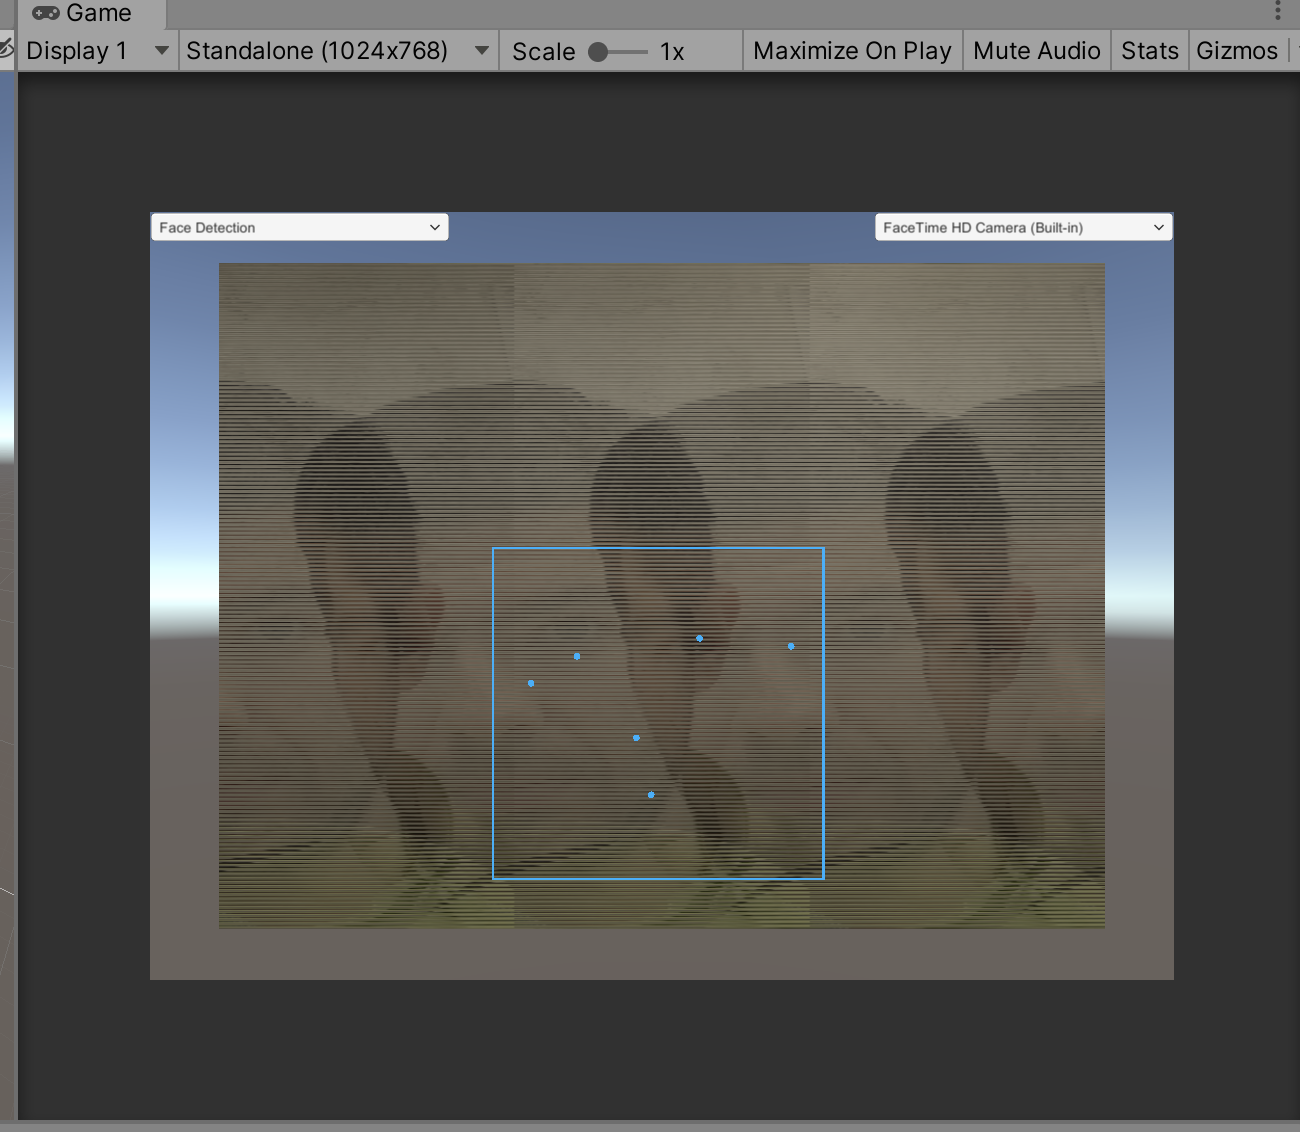Open the Face Detection mode dropdown
Image resolution: width=1300 pixels, height=1132 pixels.
(x=298, y=227)
